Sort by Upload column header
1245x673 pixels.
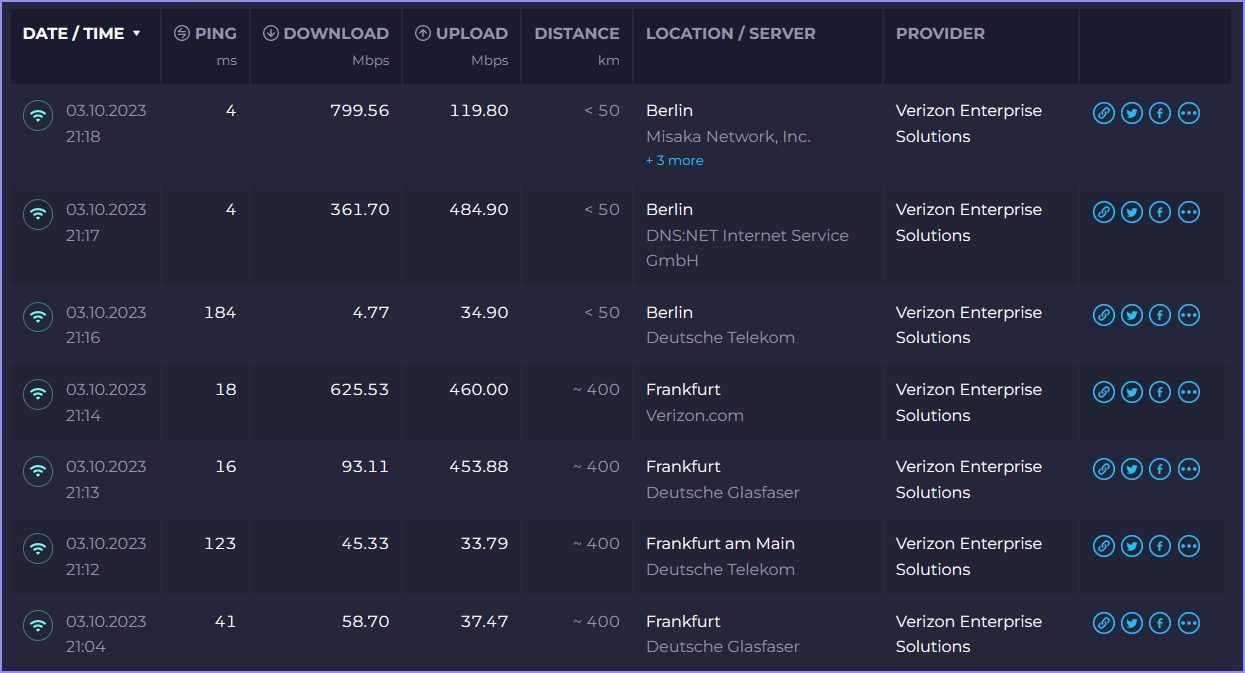tap(462, 33)
